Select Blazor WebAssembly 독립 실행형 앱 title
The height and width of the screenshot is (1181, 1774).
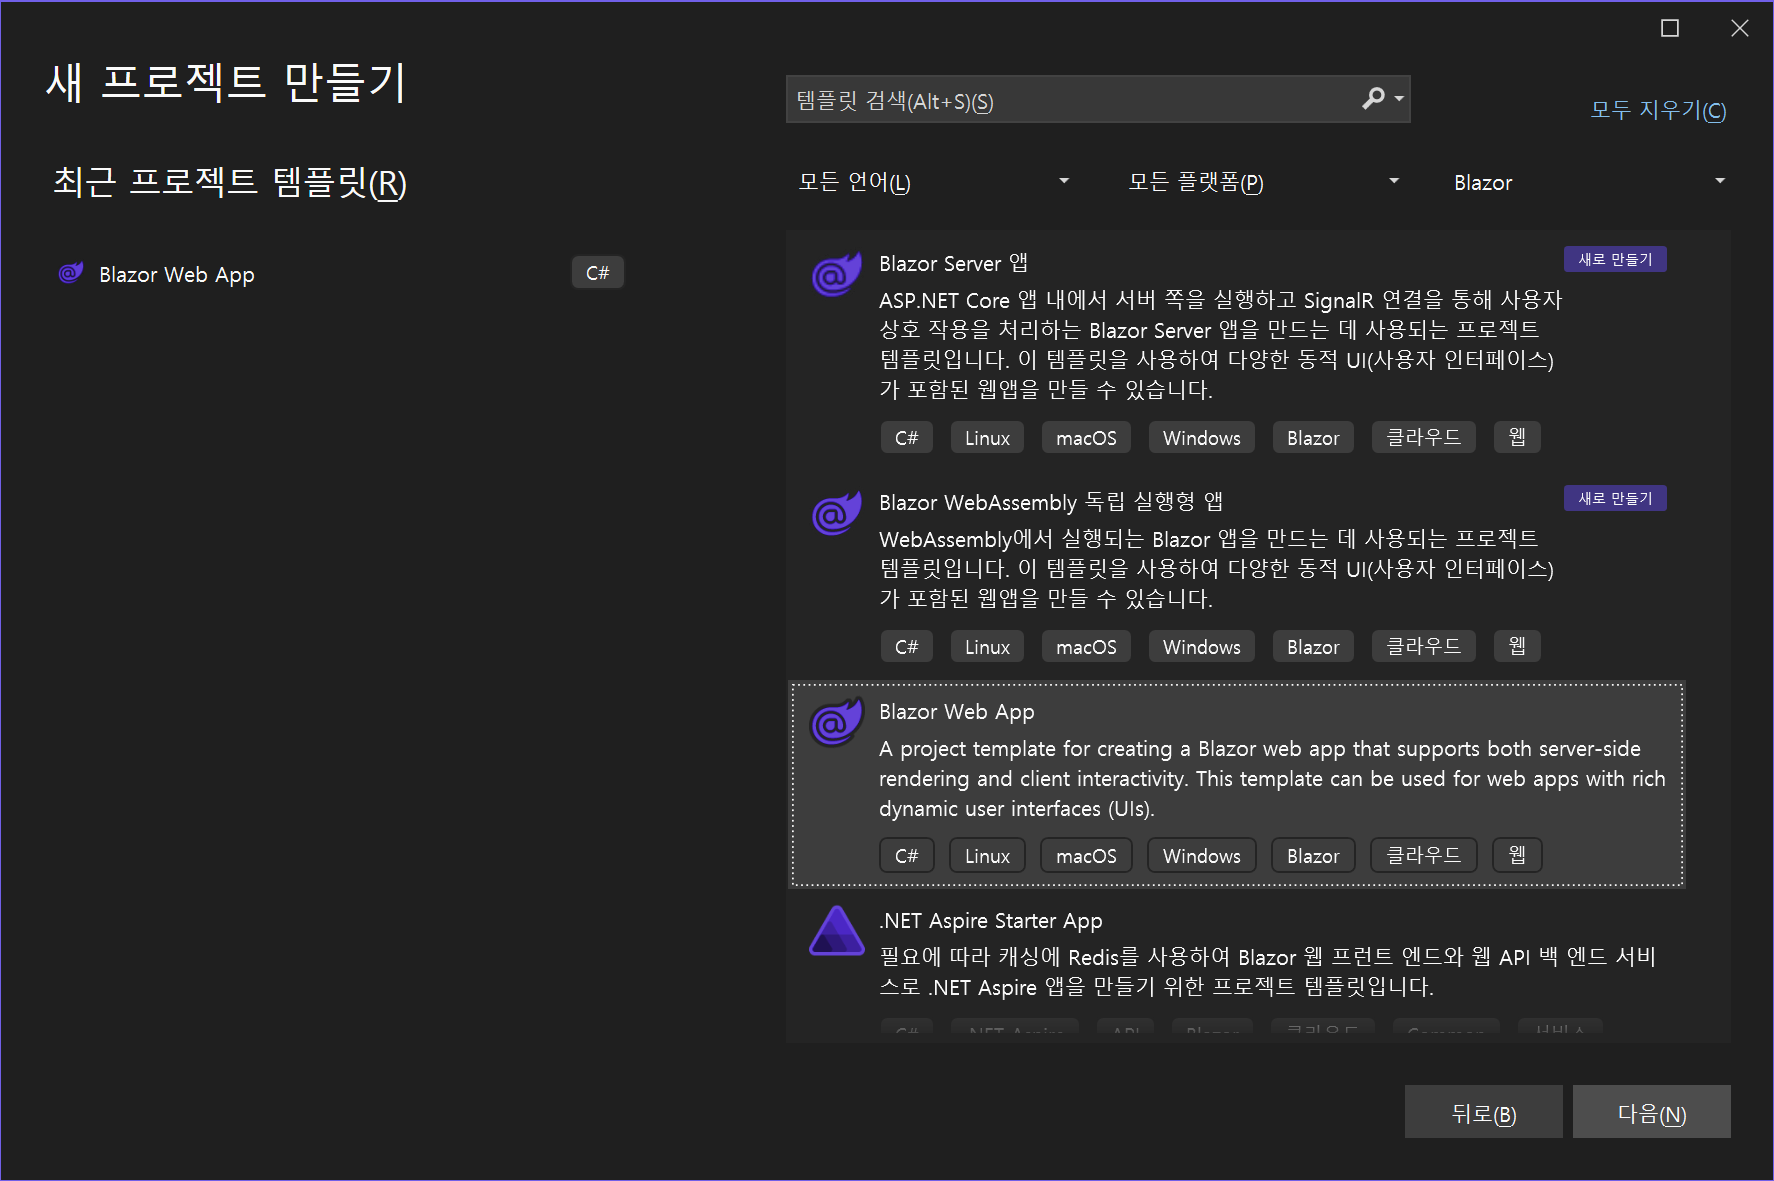pyautogui.click(x=1051, y=502)
